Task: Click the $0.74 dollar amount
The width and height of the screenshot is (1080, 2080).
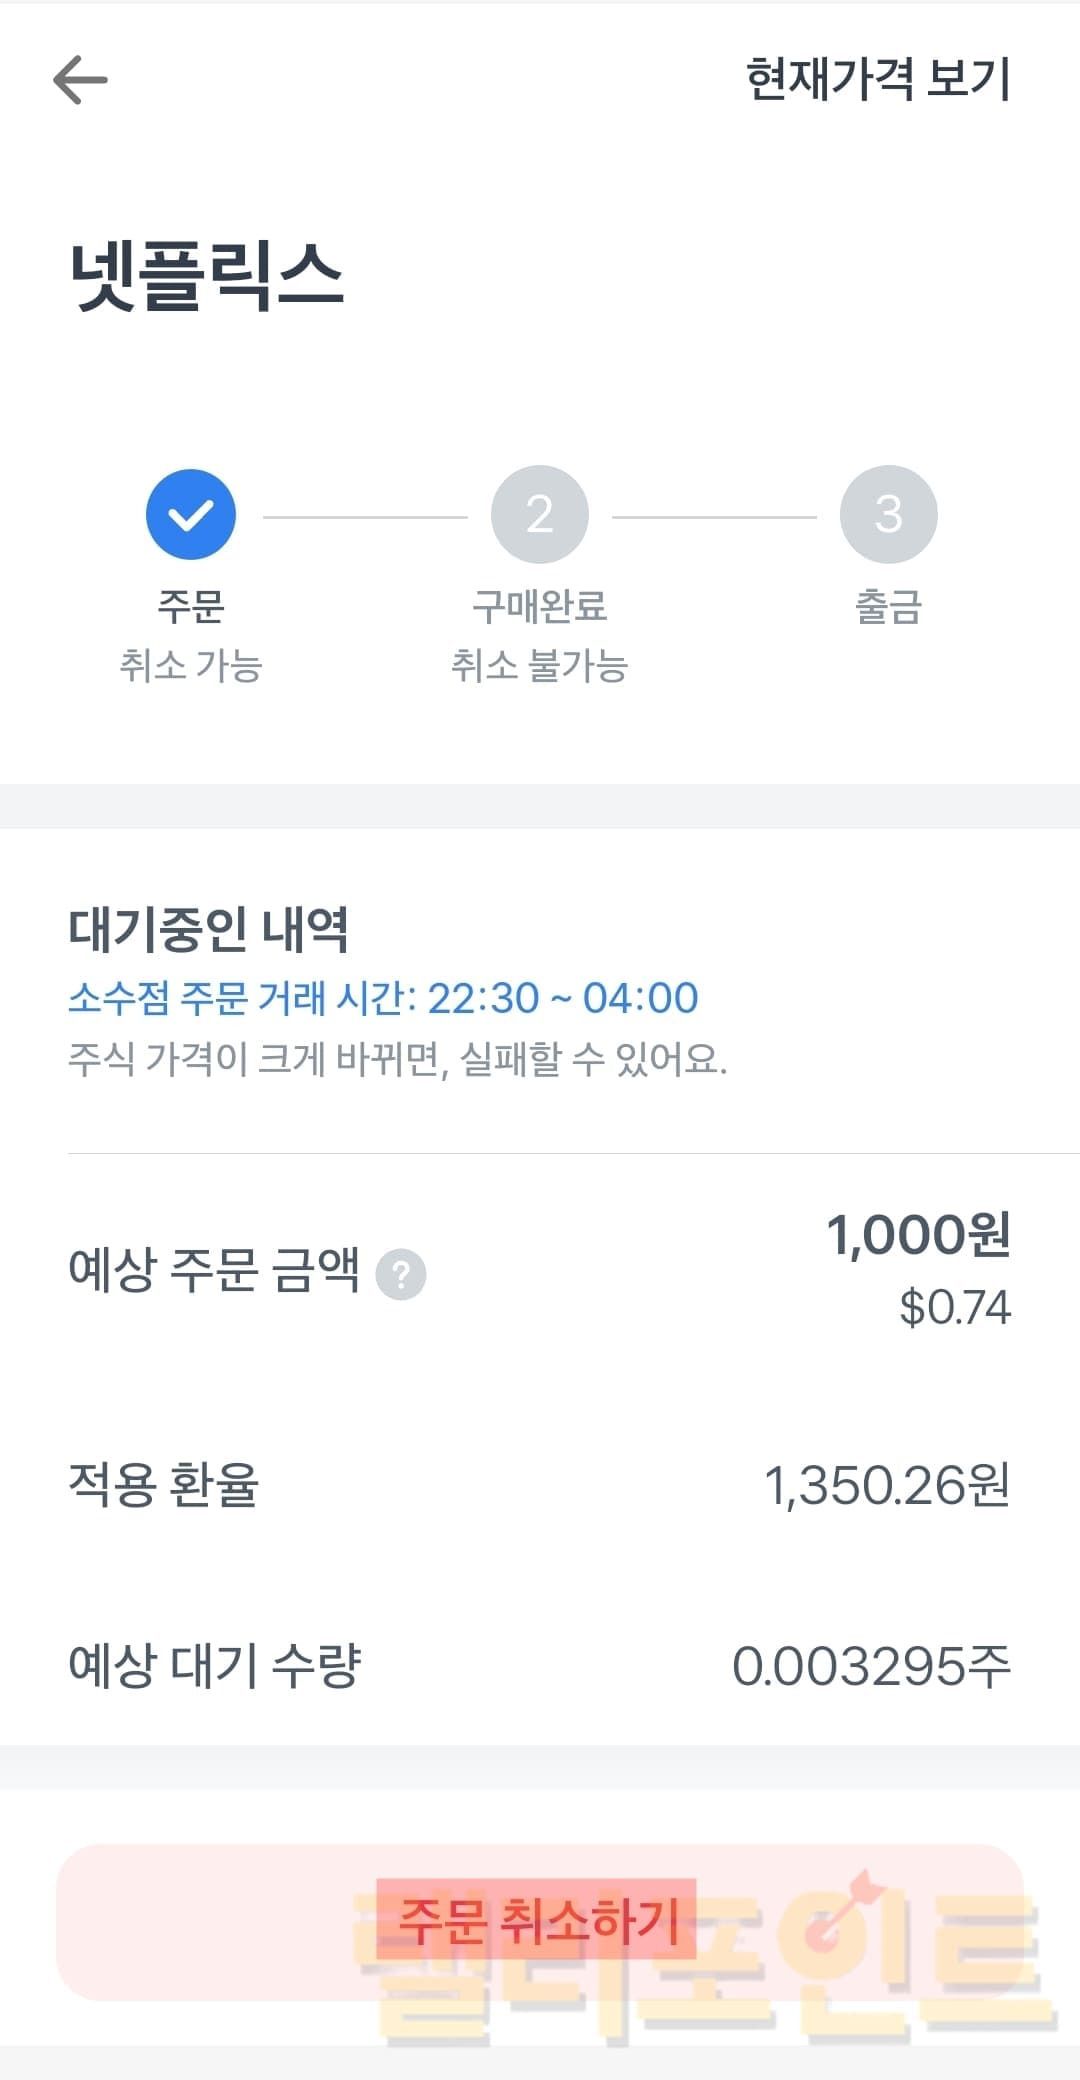Action: point(955,1308)
